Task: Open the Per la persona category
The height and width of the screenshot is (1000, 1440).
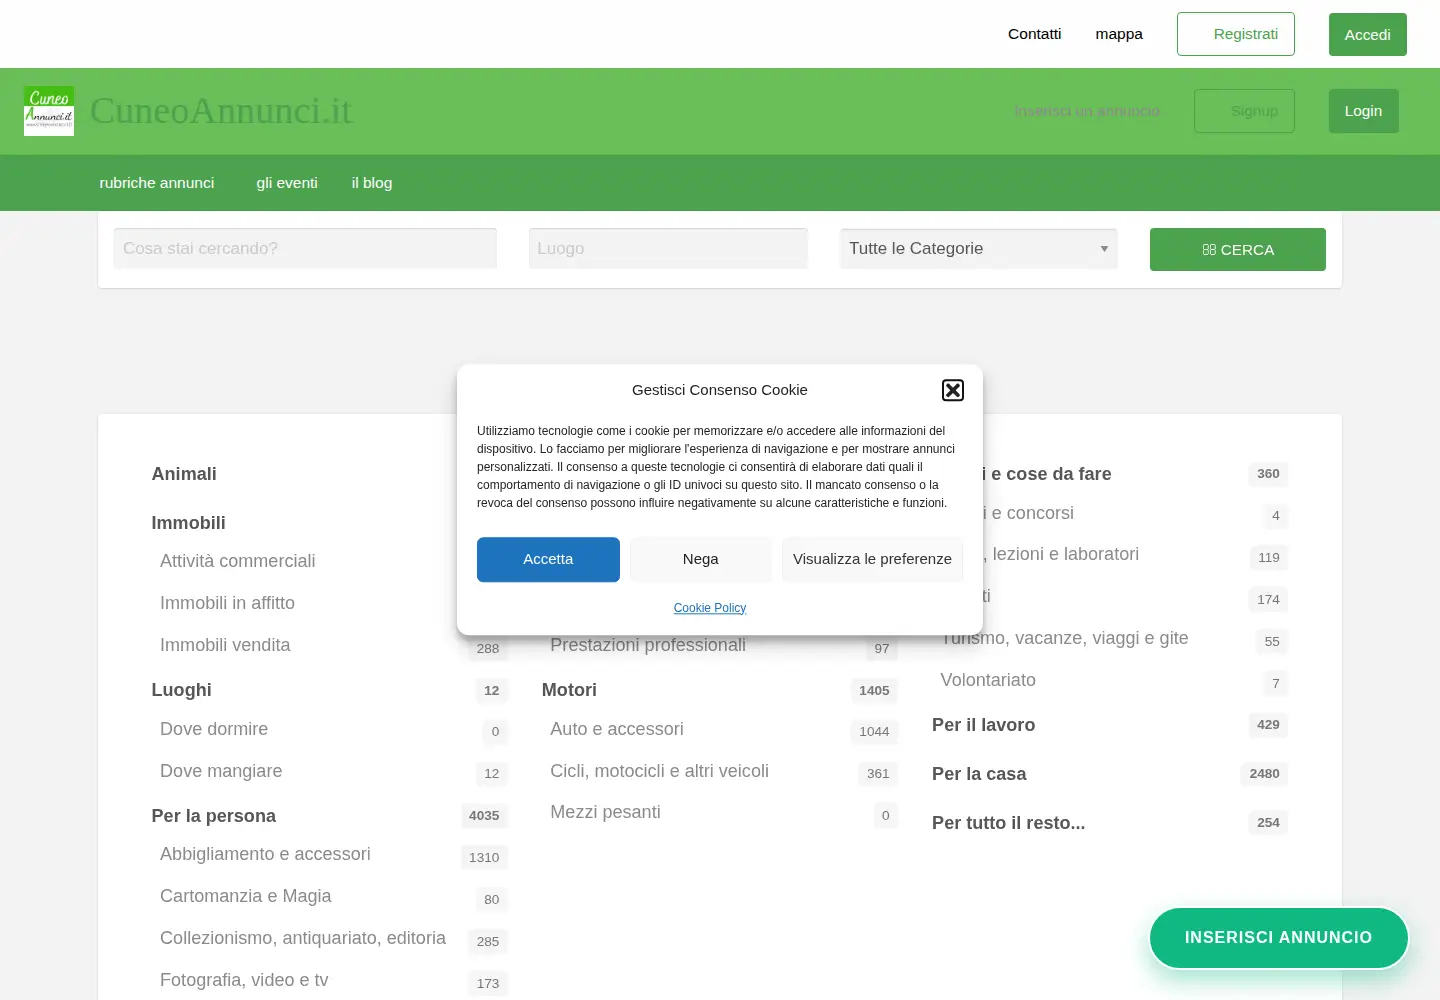Action: click(214, 816)
